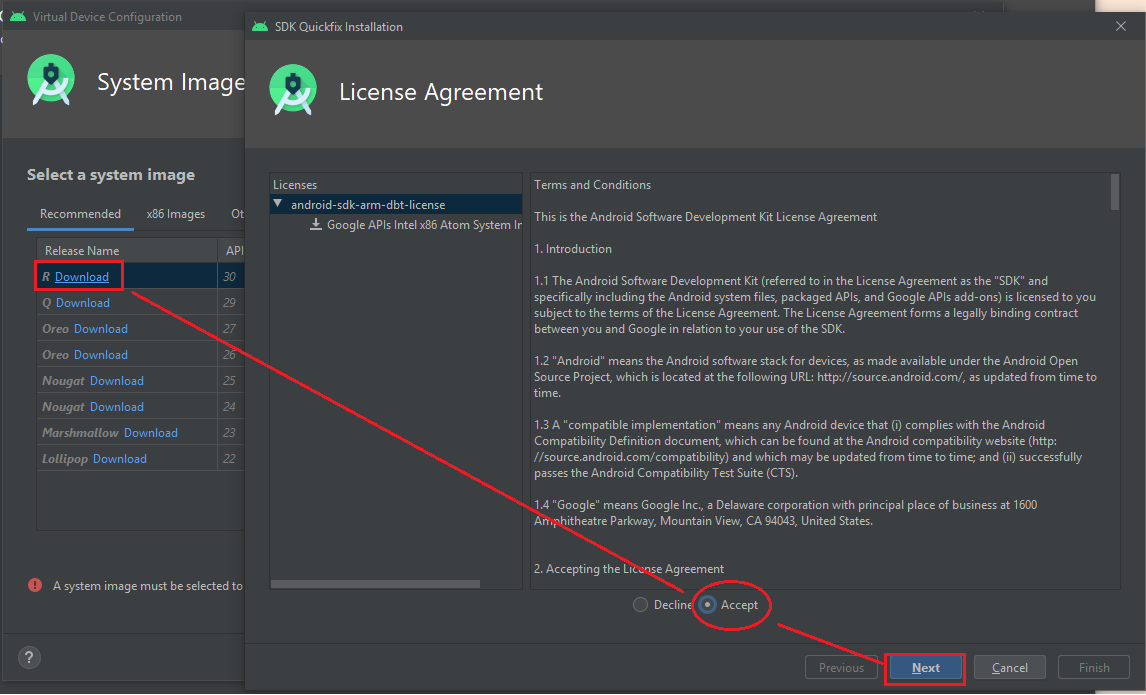Click Download link for Nougat API 24
The width and height of the screenshot is (1146, 695).
pyautogui.click(x=117, y=407)
